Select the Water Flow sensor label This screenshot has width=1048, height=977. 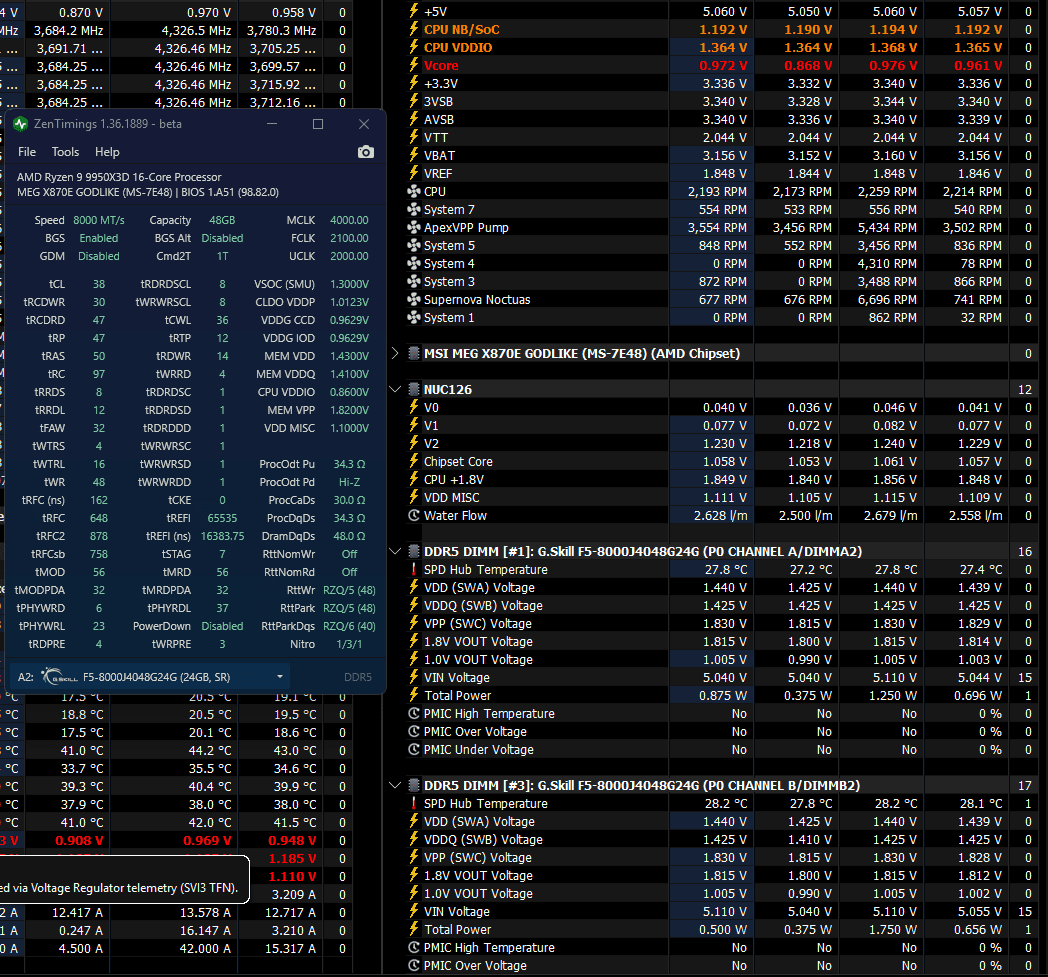click(x=455, y=516)
